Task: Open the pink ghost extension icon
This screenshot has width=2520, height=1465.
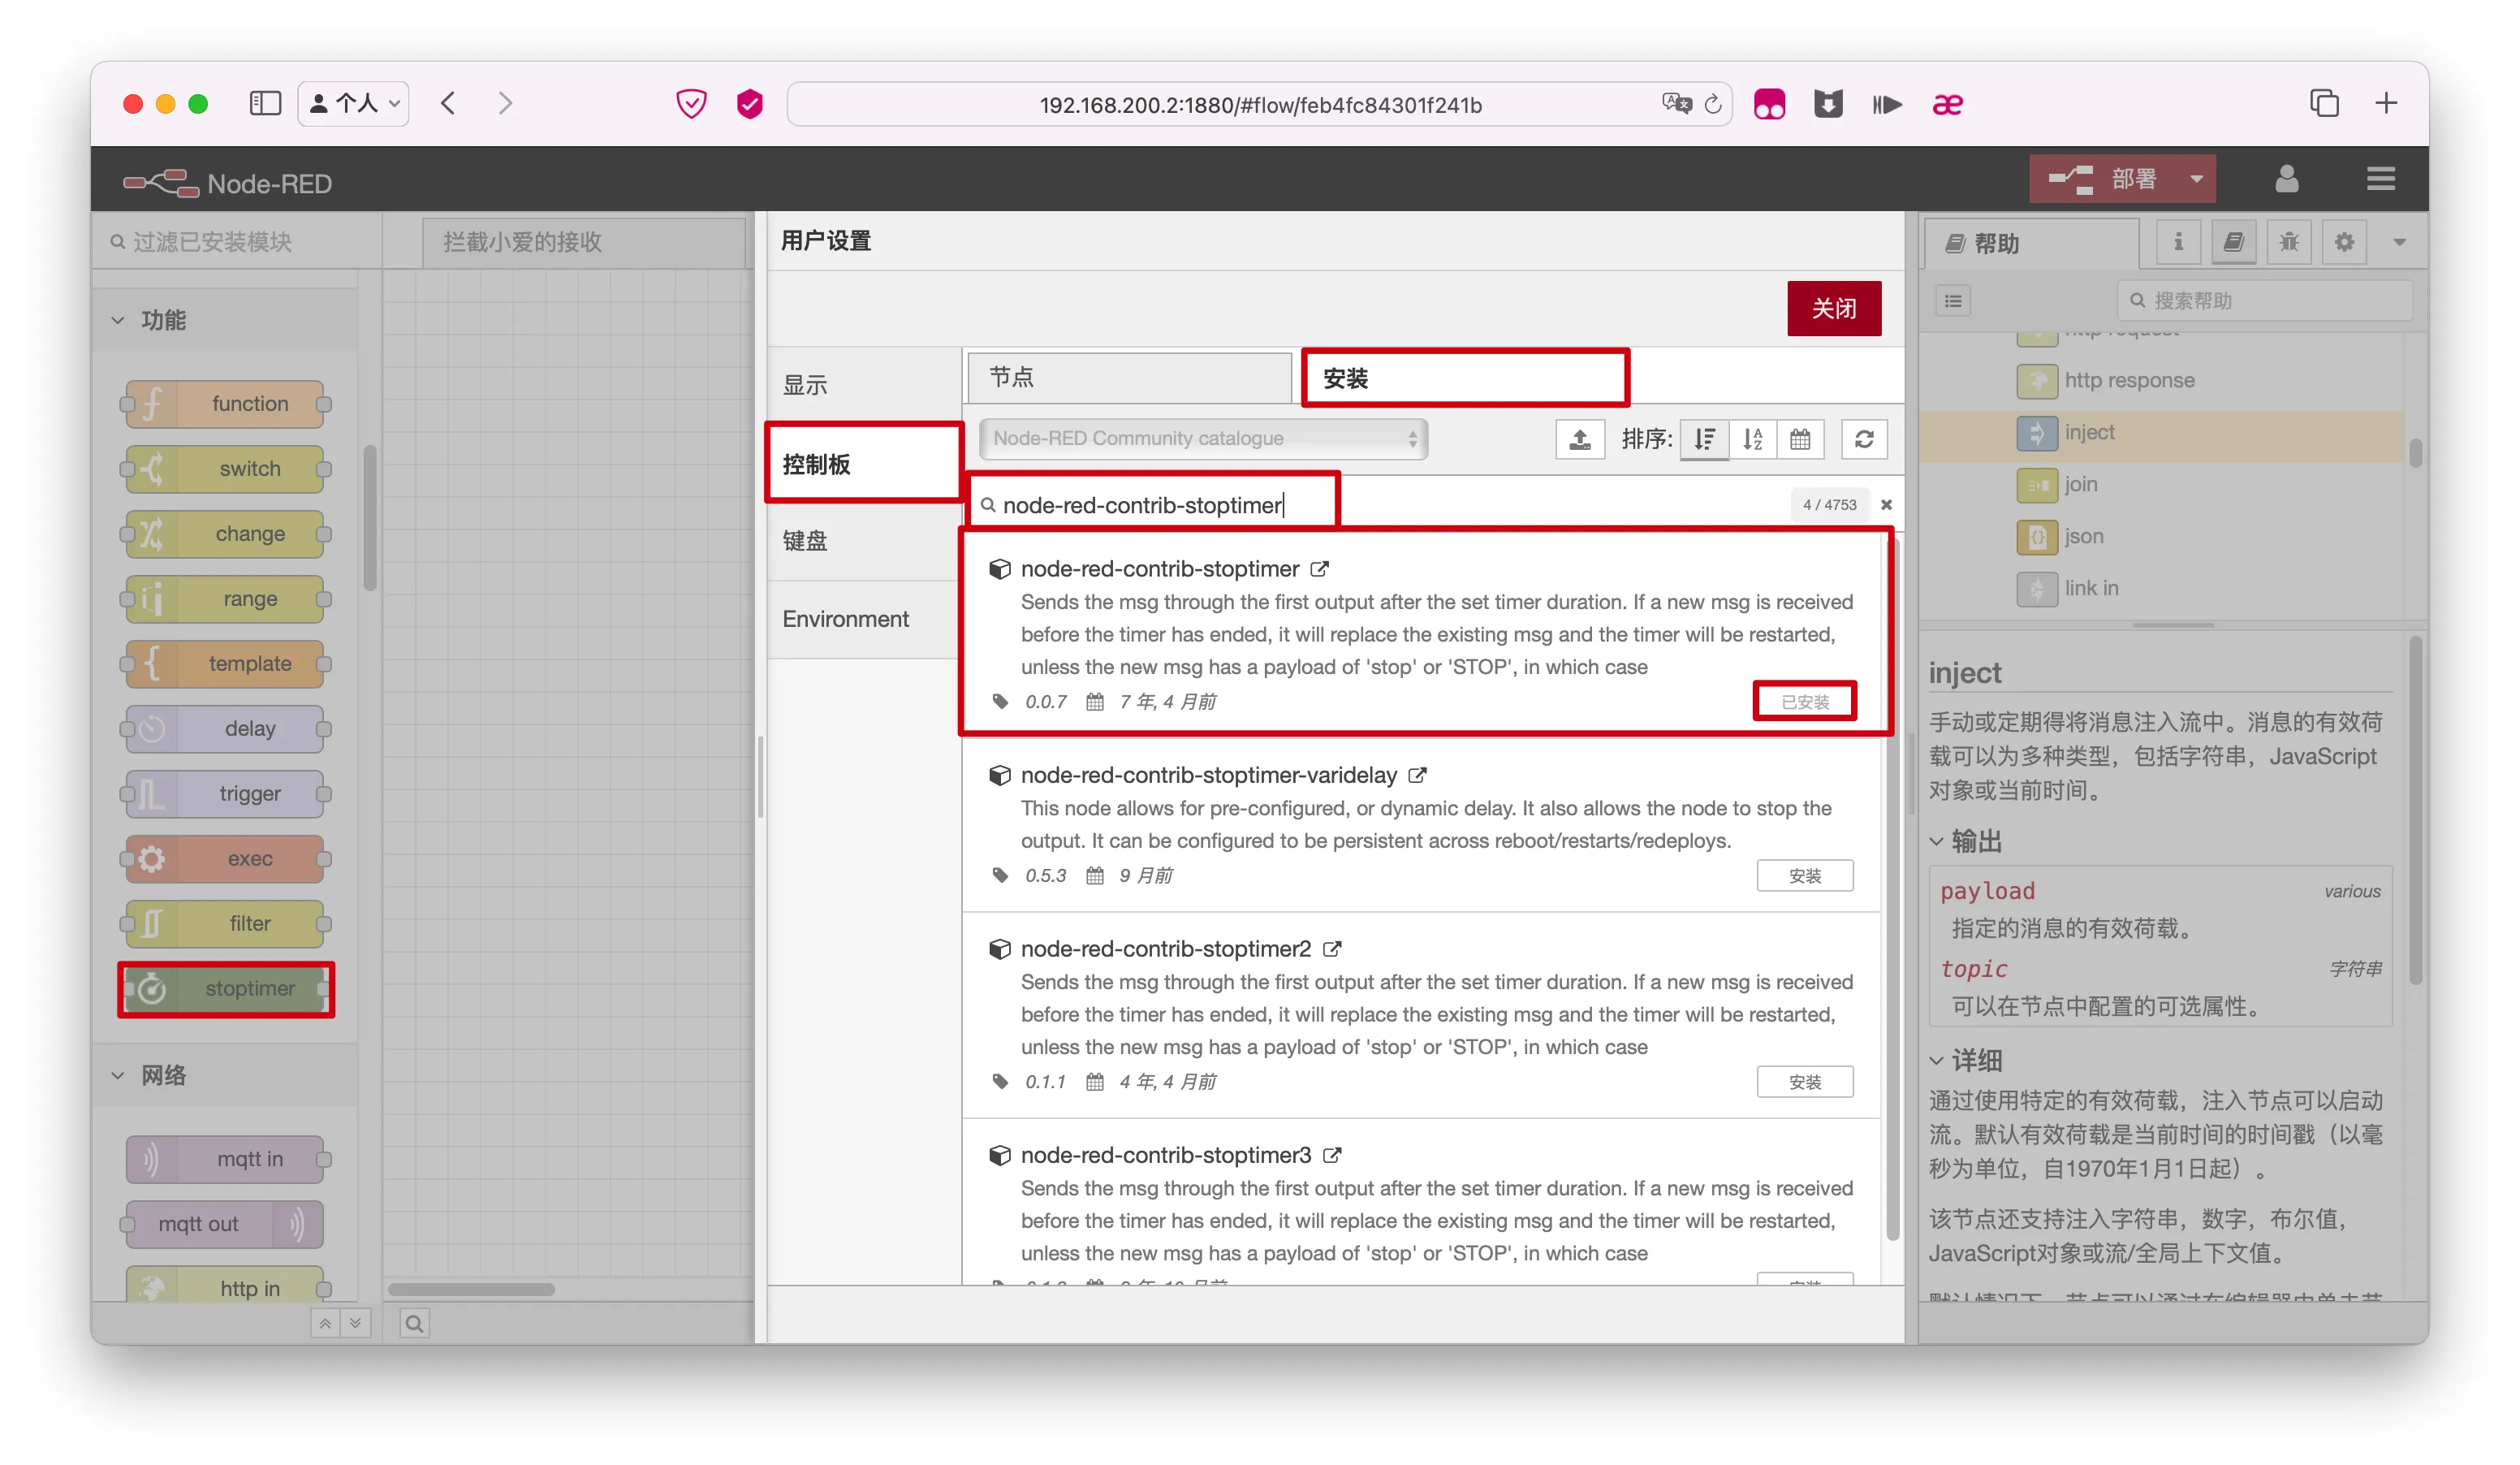Action: pyautogui.click(x=1769, y=104)
